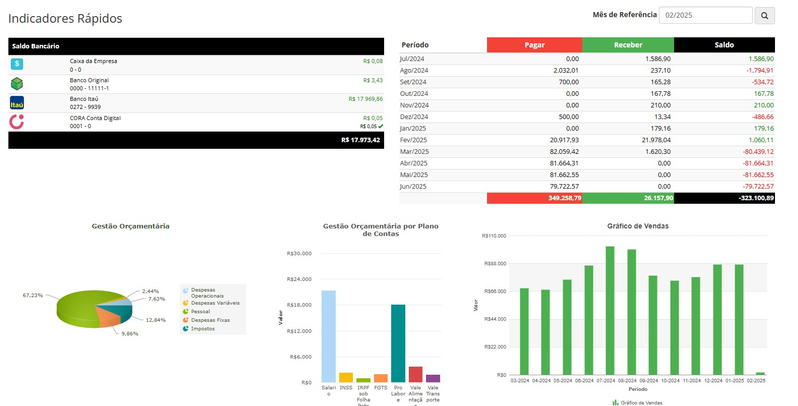This screenshot has height=406, width=798.
Task: Click the Banco Itaú logo icon
Action: coord(17,102)
